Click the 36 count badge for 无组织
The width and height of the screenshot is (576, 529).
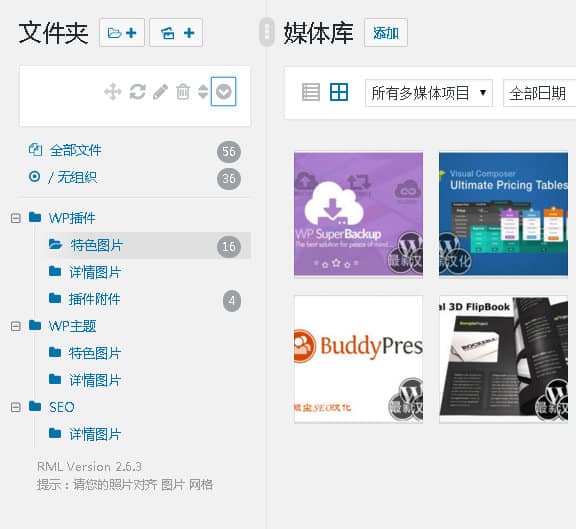pyautogui.click(x=228, y=179)
